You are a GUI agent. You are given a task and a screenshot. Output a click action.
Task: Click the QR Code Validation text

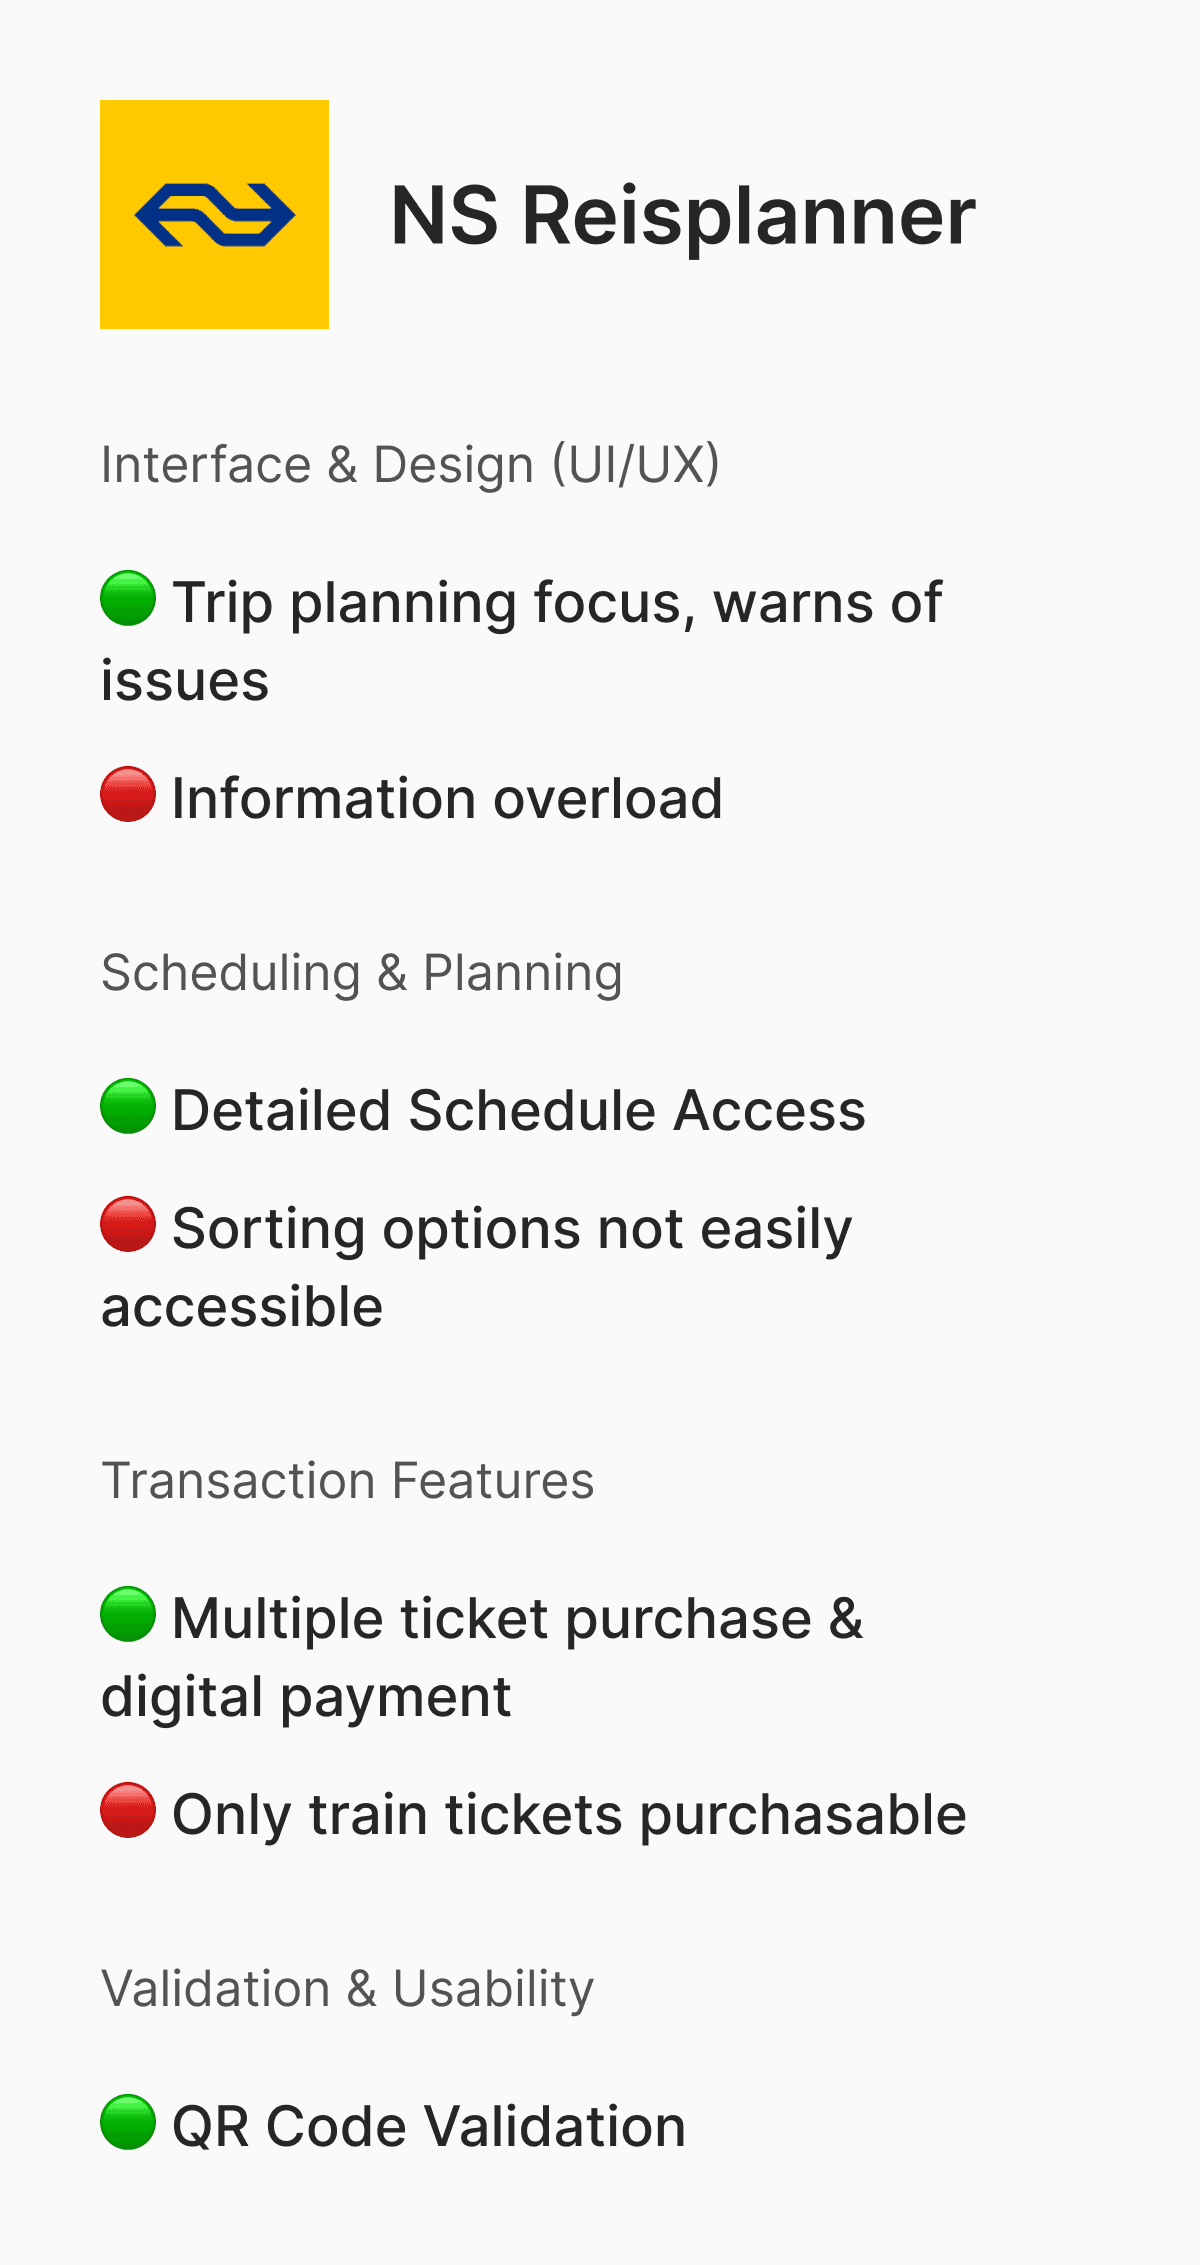[429, 2126]
